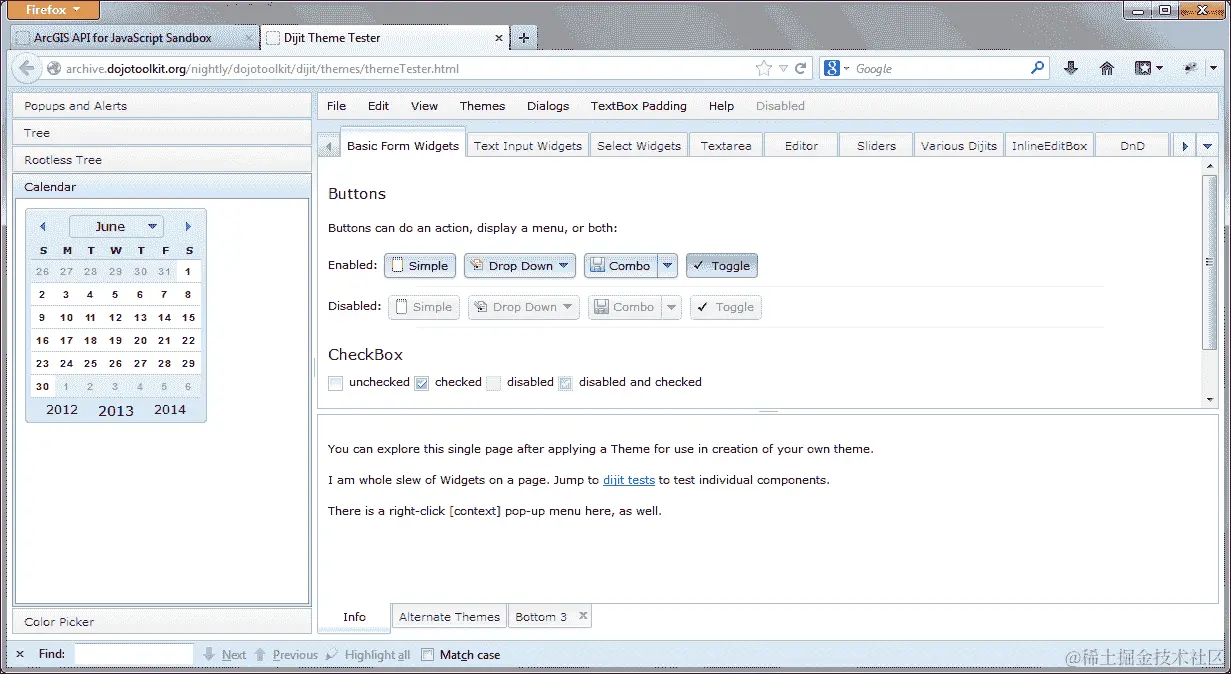Select June 15 in the calendar
This screenshot has width=1231, height=674.
tap(188, 317)
